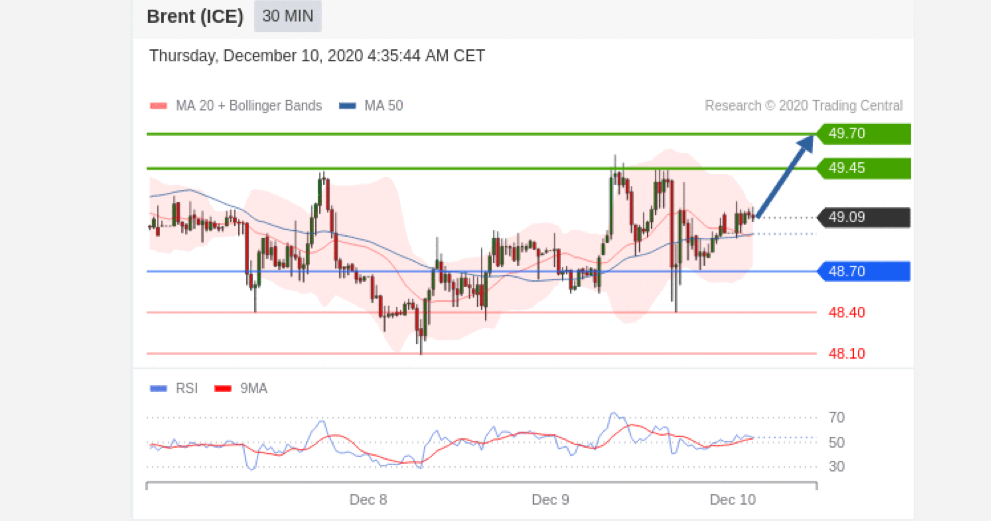The image size is (991, 521).
Task: Click the Dec 9 date axis label
Action: (550, 500)
